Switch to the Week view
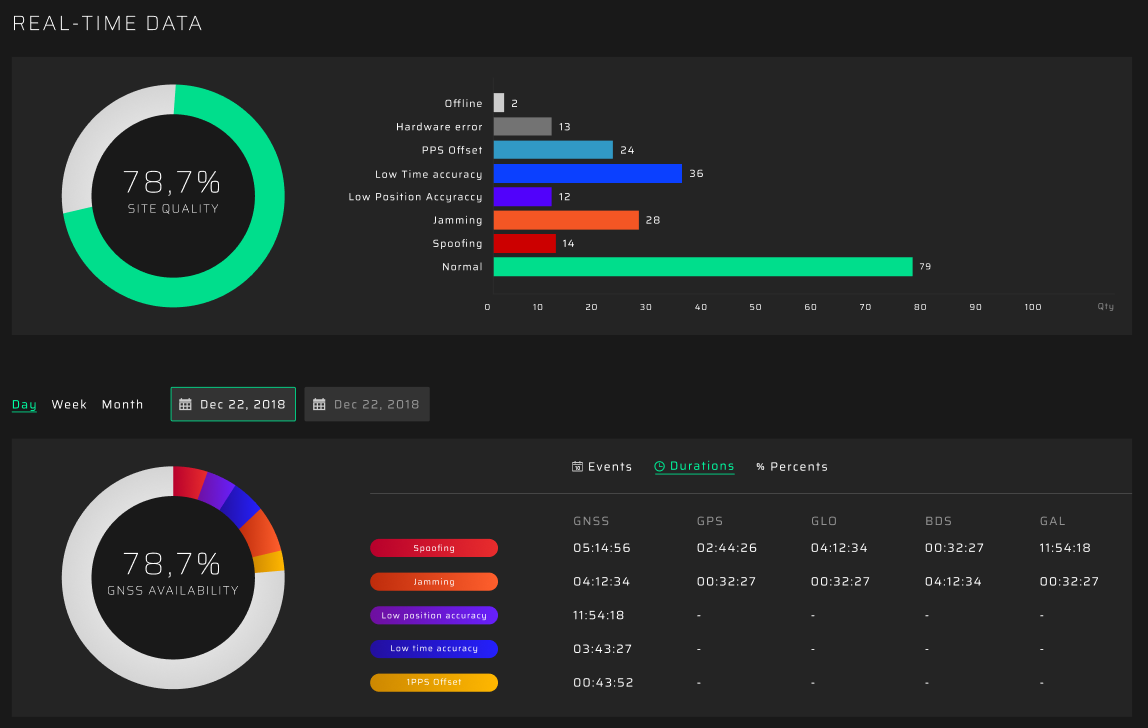Screen dimensions: 1148x728 pyautogui.click(x=69, y=405)
